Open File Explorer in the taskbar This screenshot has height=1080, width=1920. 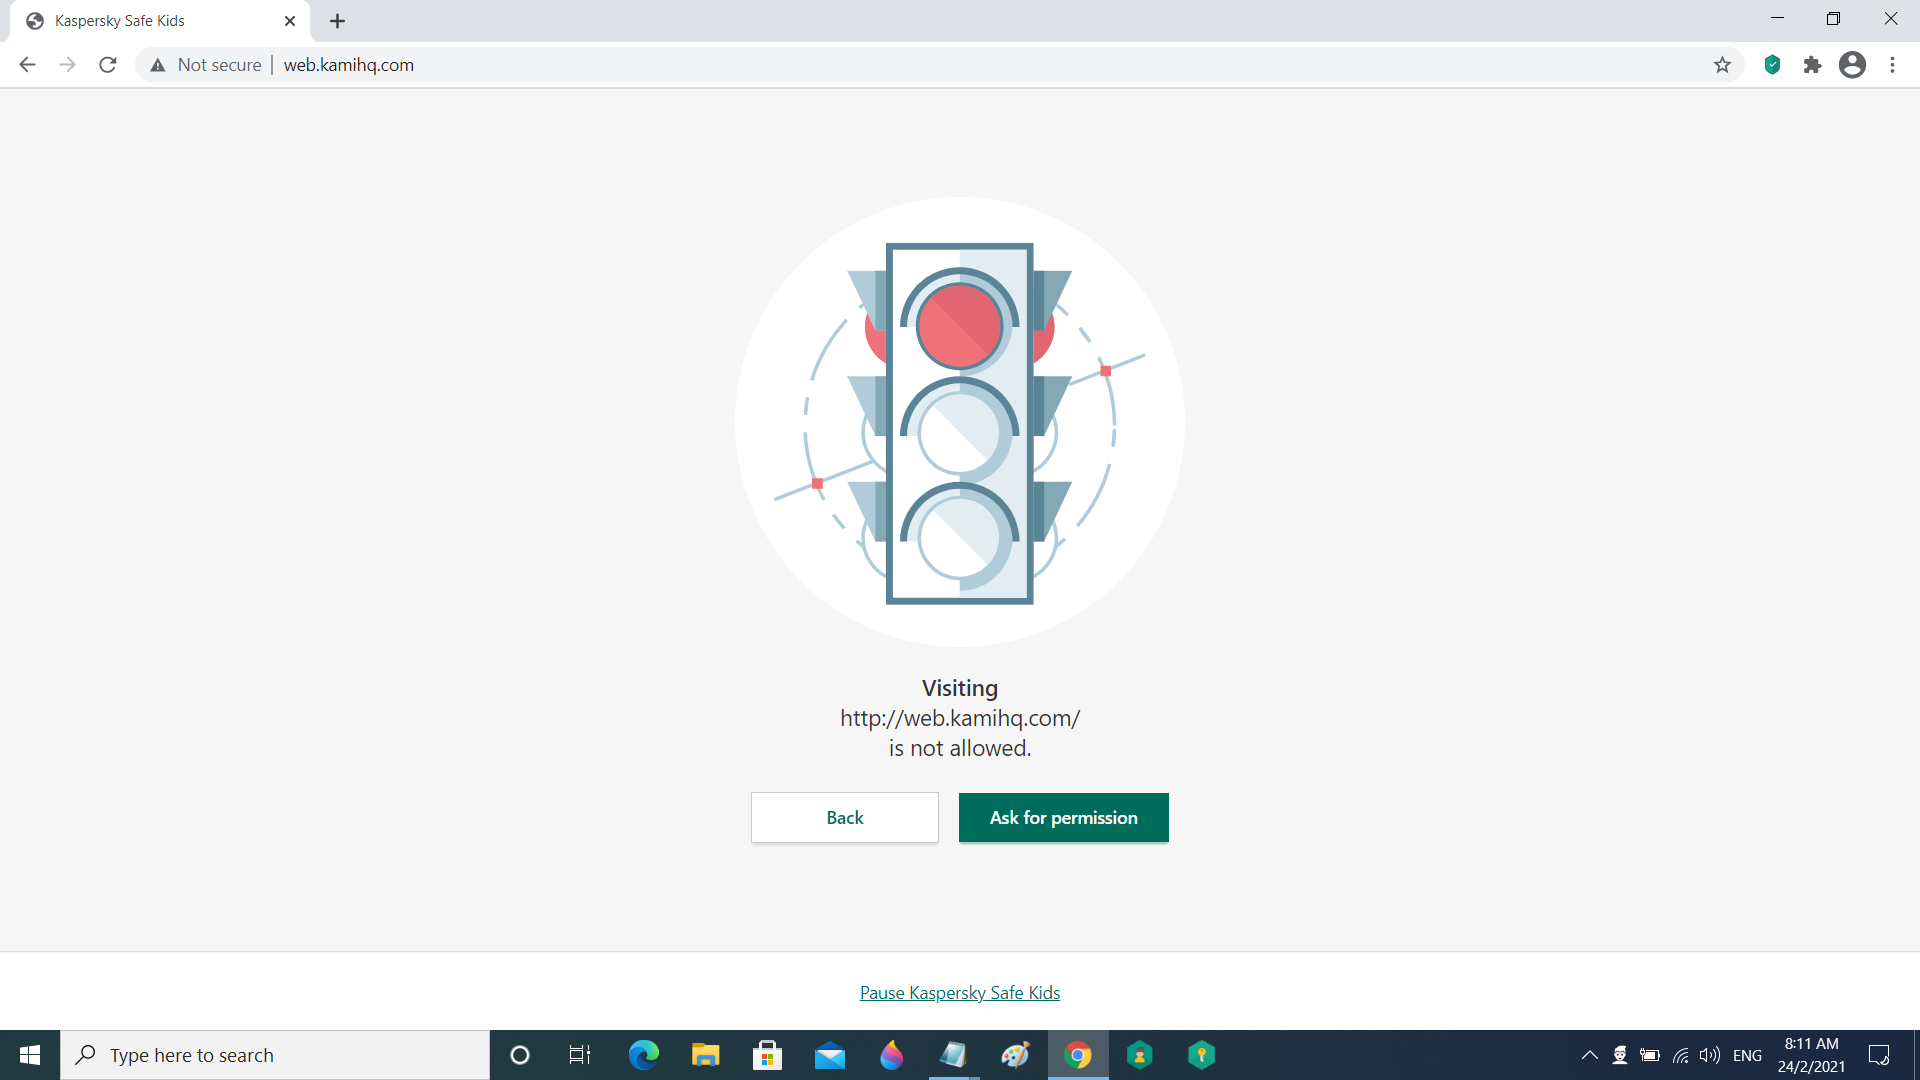[x=705, y=1055]
